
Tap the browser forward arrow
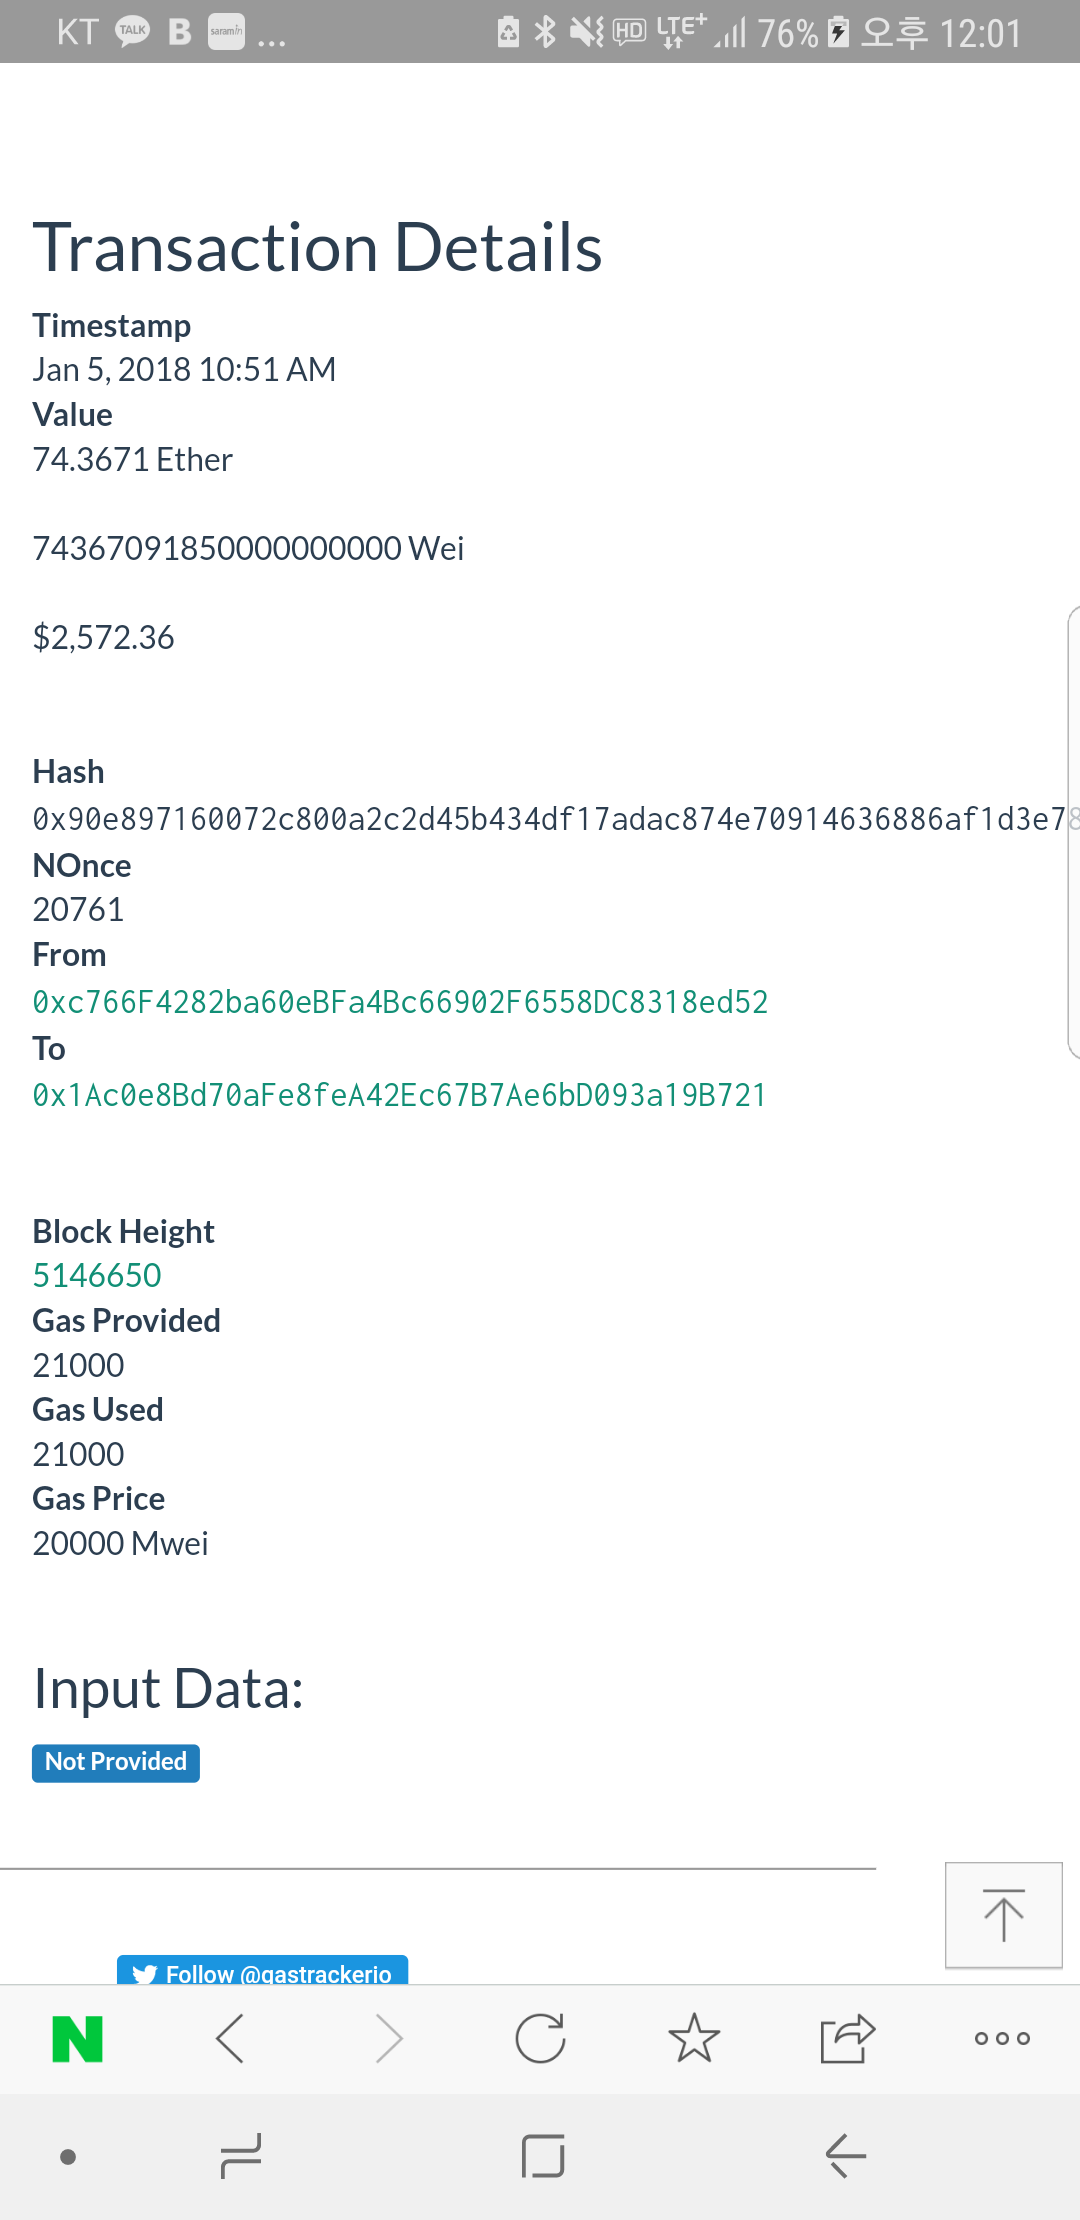(x=389, y=2039)
